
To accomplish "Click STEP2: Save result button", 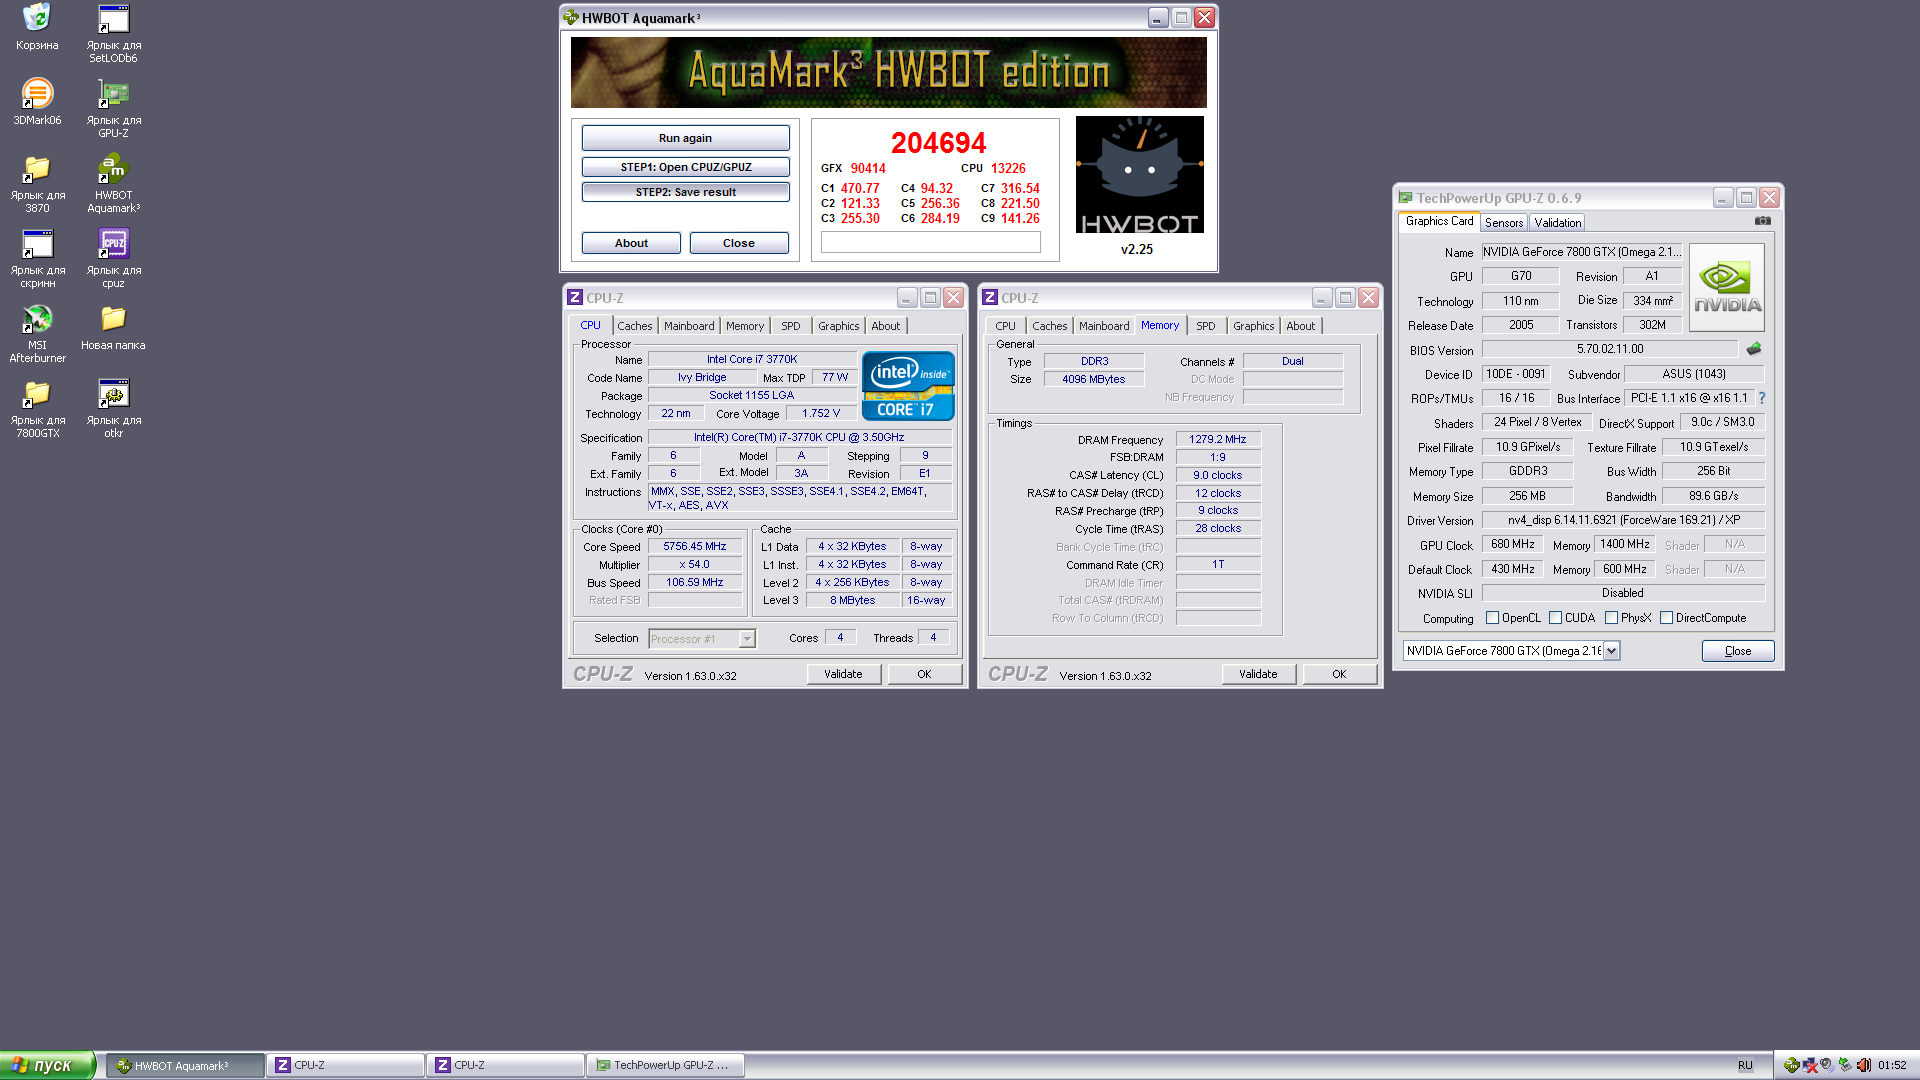I will [x=685, y=192].
